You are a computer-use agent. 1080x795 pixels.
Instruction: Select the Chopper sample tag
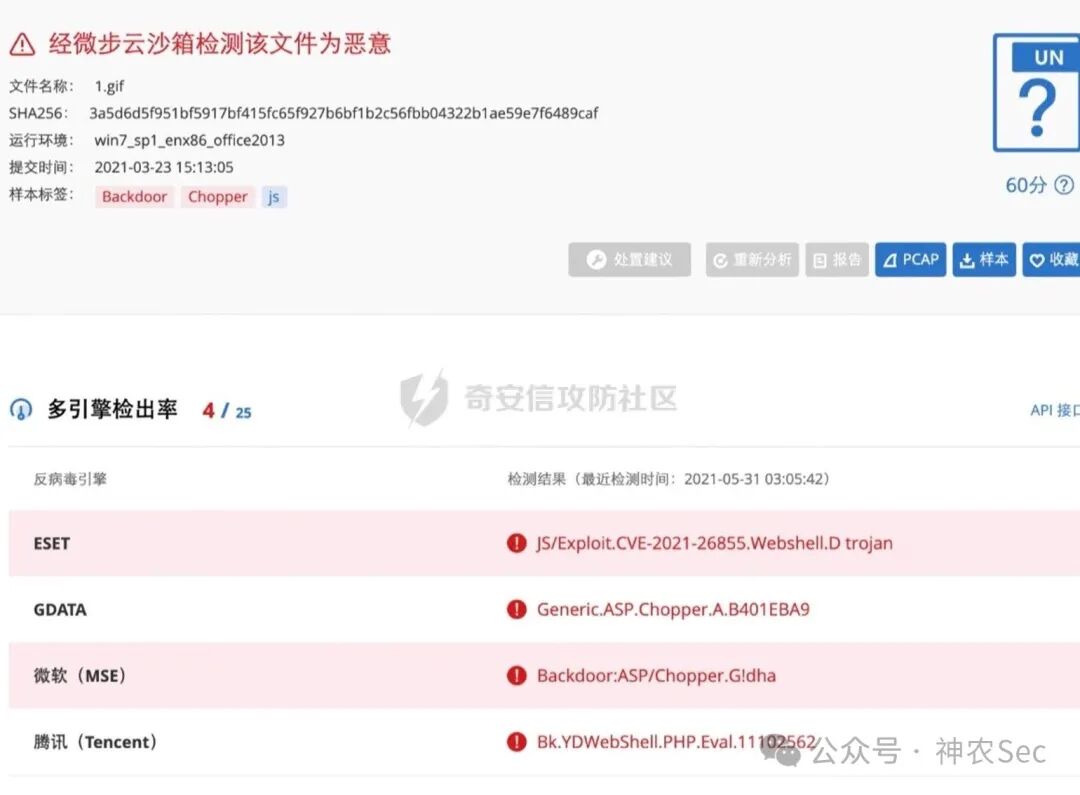pyautogui.click(x=217, y=196)
